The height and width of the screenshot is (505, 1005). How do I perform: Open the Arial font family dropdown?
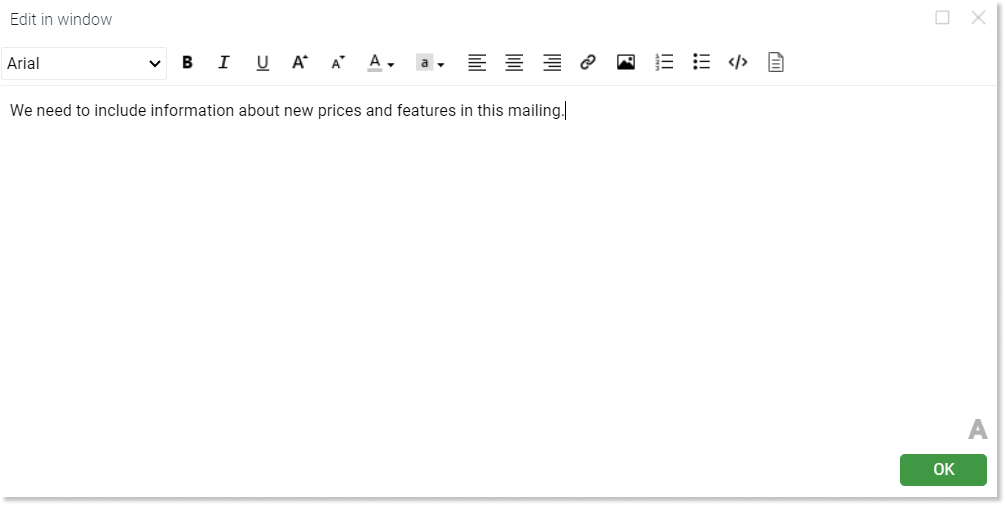[84, 63]
